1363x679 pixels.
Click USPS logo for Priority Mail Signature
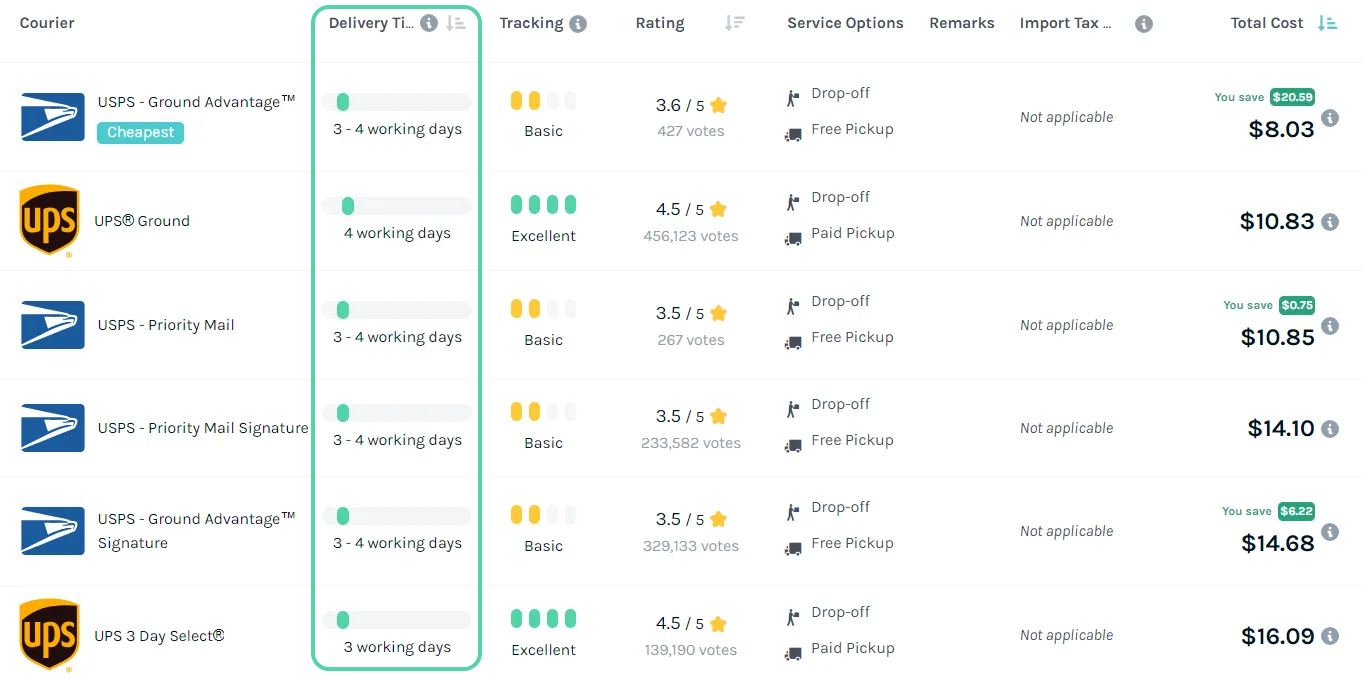click(53, 428)
